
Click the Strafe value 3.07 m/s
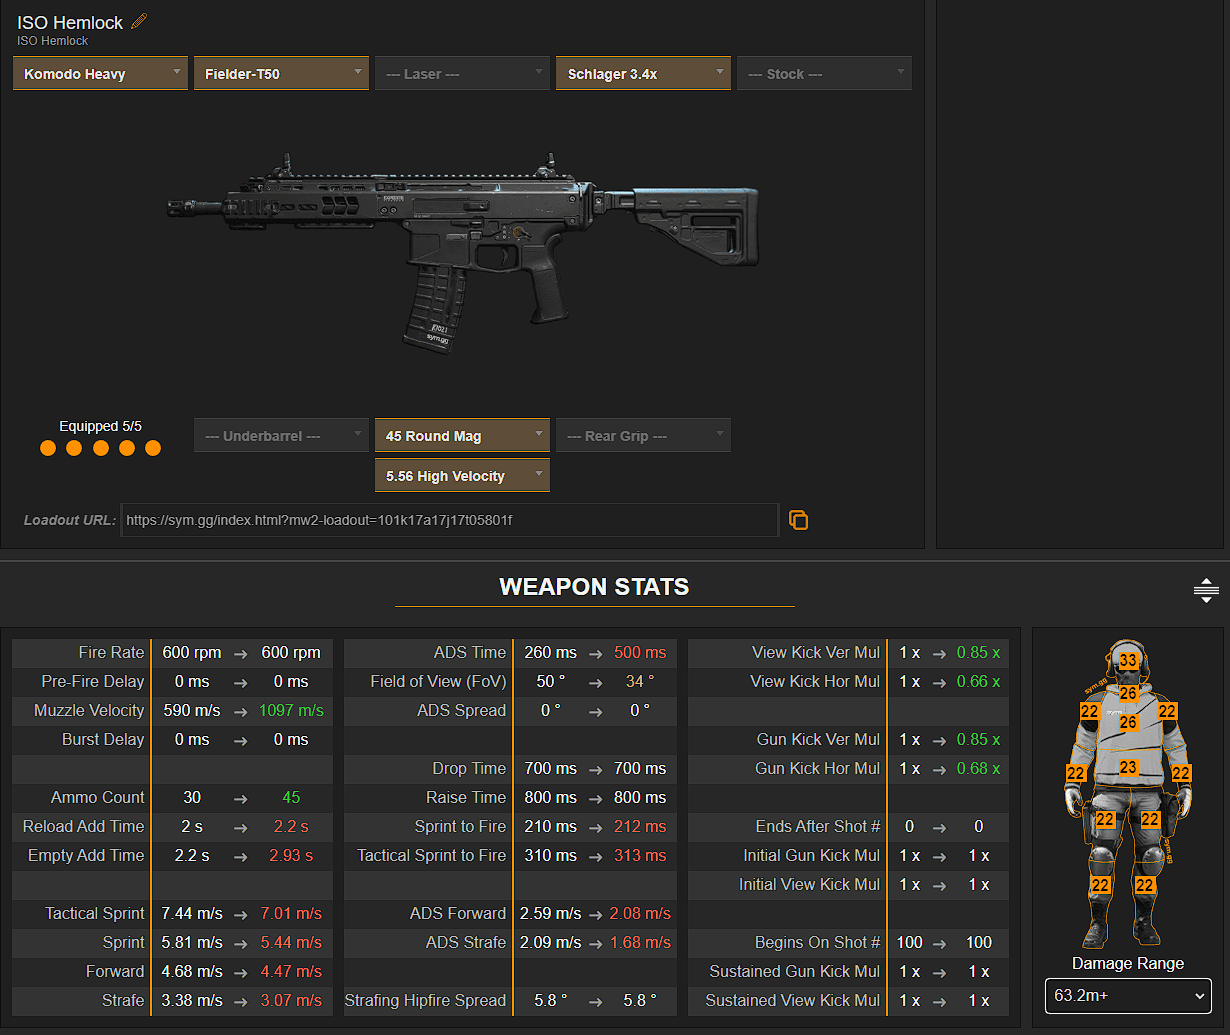pos(291,1000)
